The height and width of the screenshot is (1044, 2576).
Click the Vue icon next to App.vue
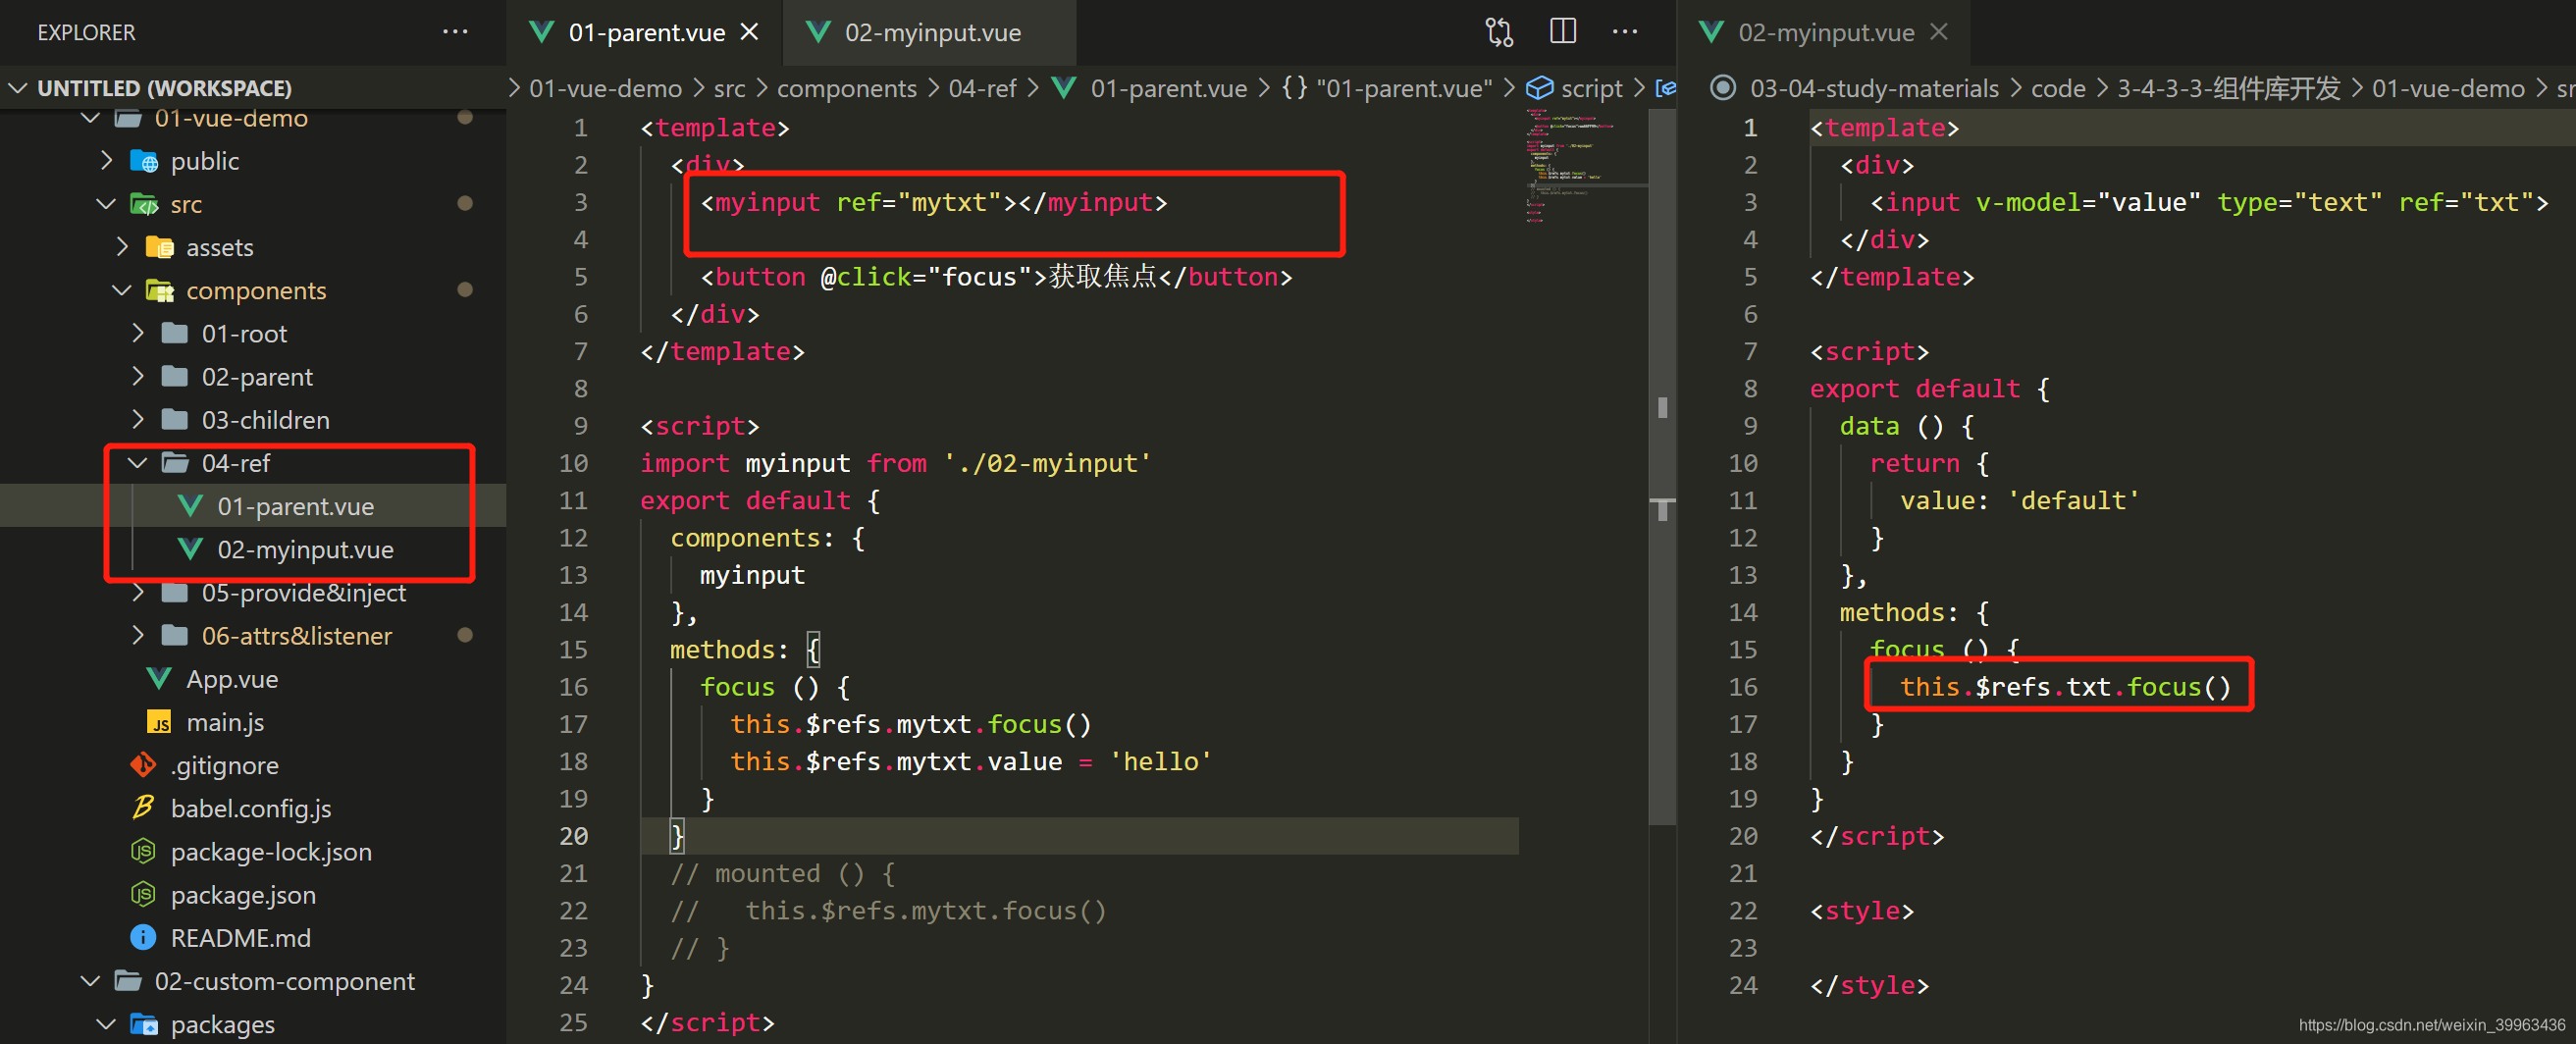coord(158,679)
